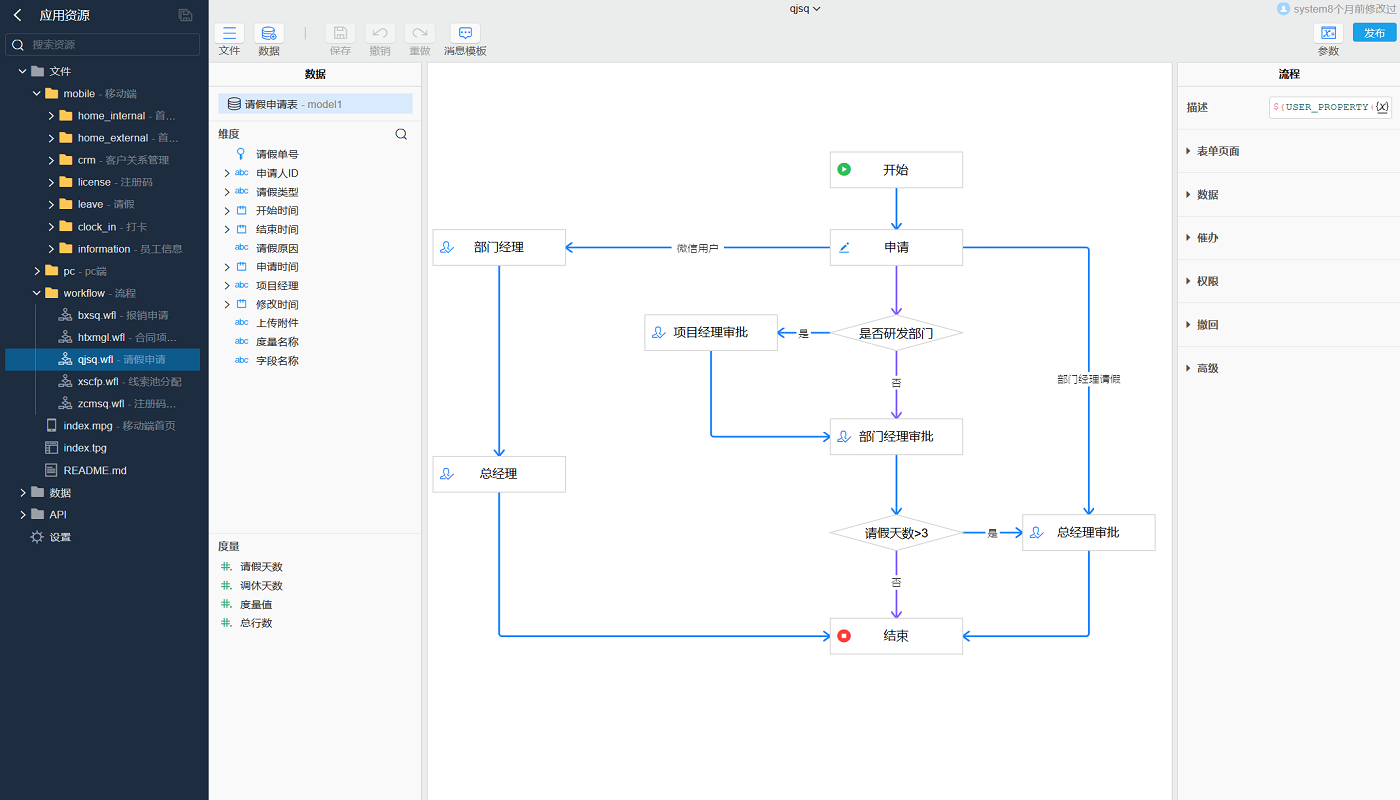Click the expression icon in 描述 field
This screenshot has height=800, width=1400.
click(x=1382, y=107)
